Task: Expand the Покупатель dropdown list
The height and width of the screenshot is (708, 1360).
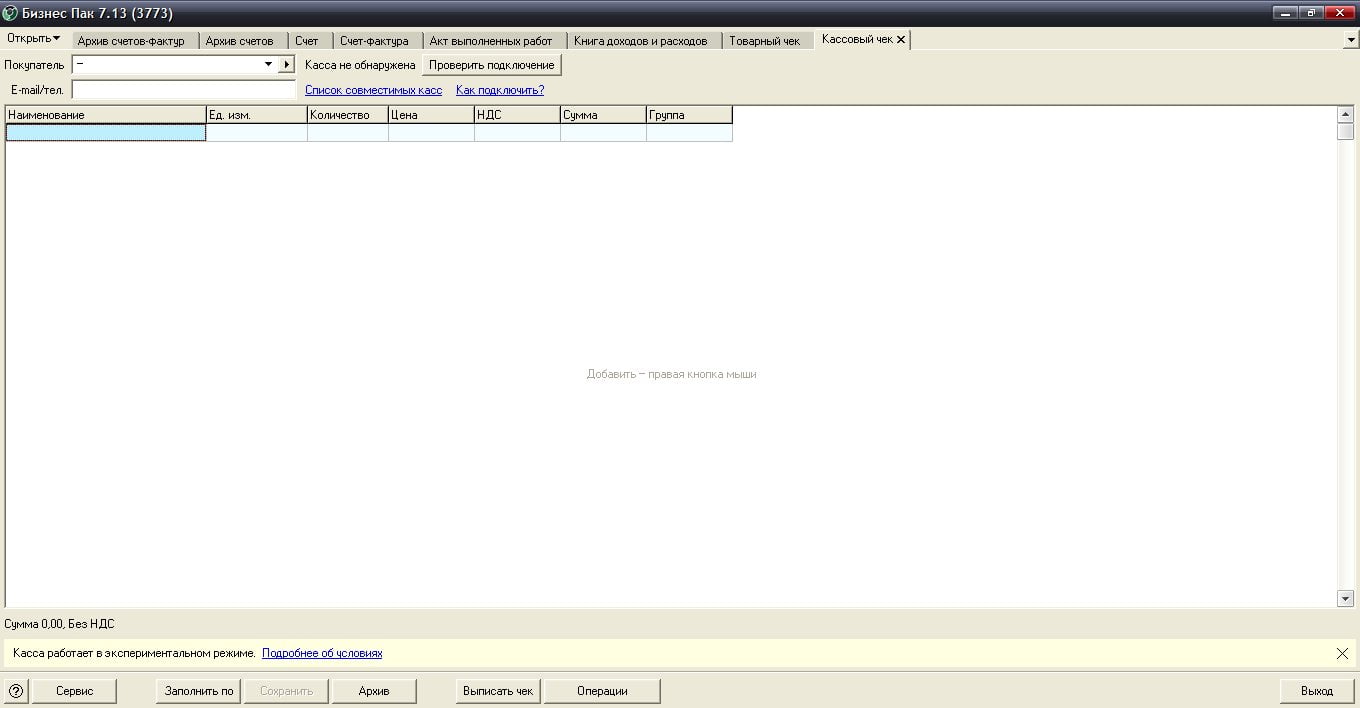Action: 268,65
